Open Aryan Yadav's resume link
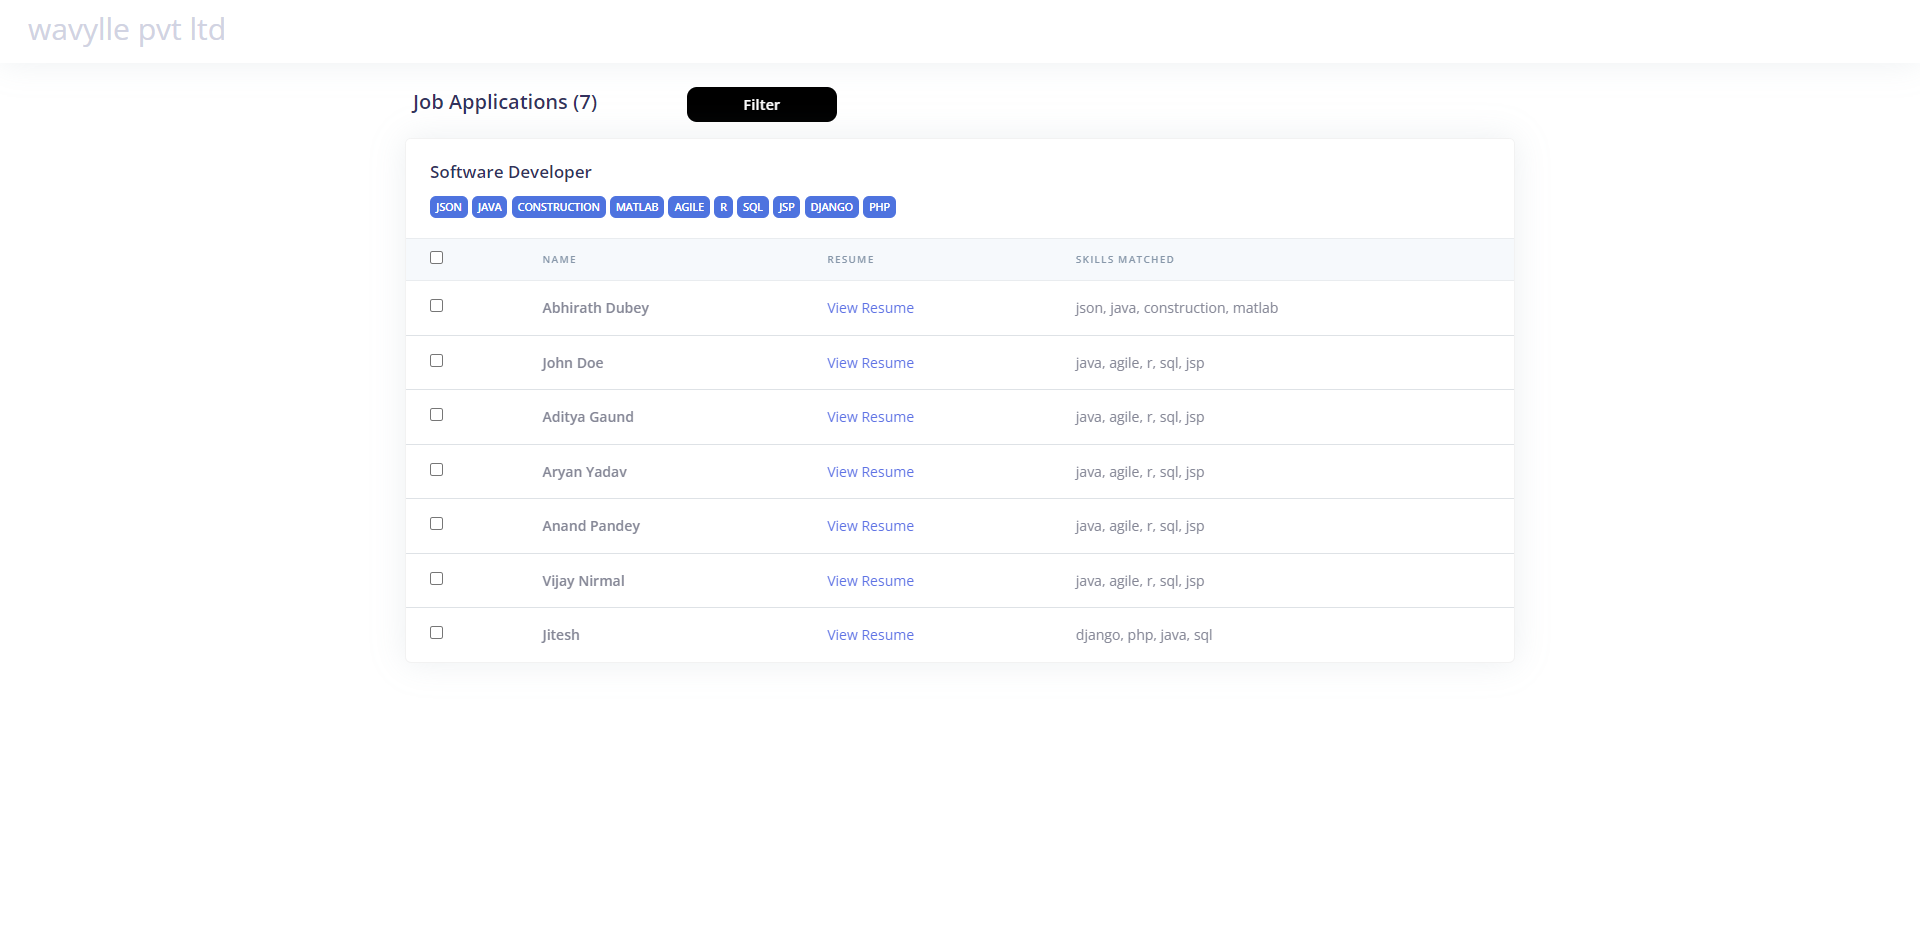1920x947 pixels. pos(870,472)
